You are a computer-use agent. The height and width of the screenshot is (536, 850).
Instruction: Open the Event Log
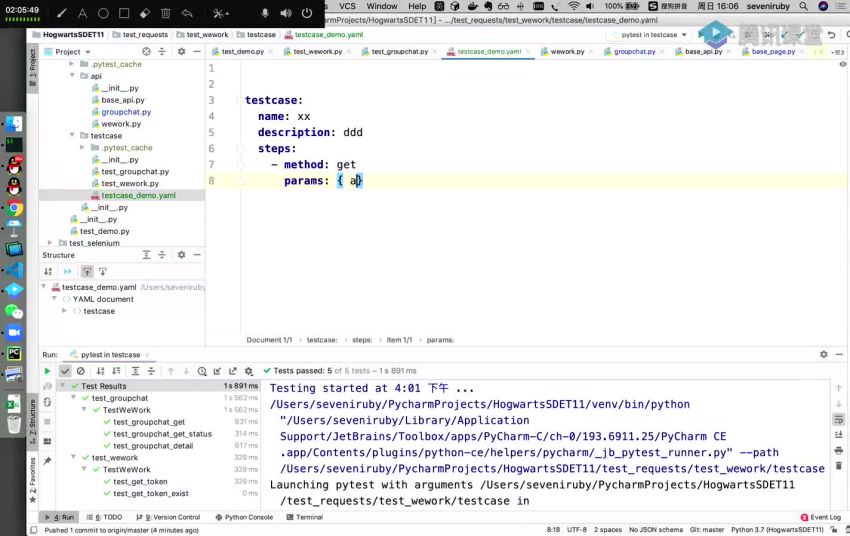pyautogui.click(x=821, y=517)
